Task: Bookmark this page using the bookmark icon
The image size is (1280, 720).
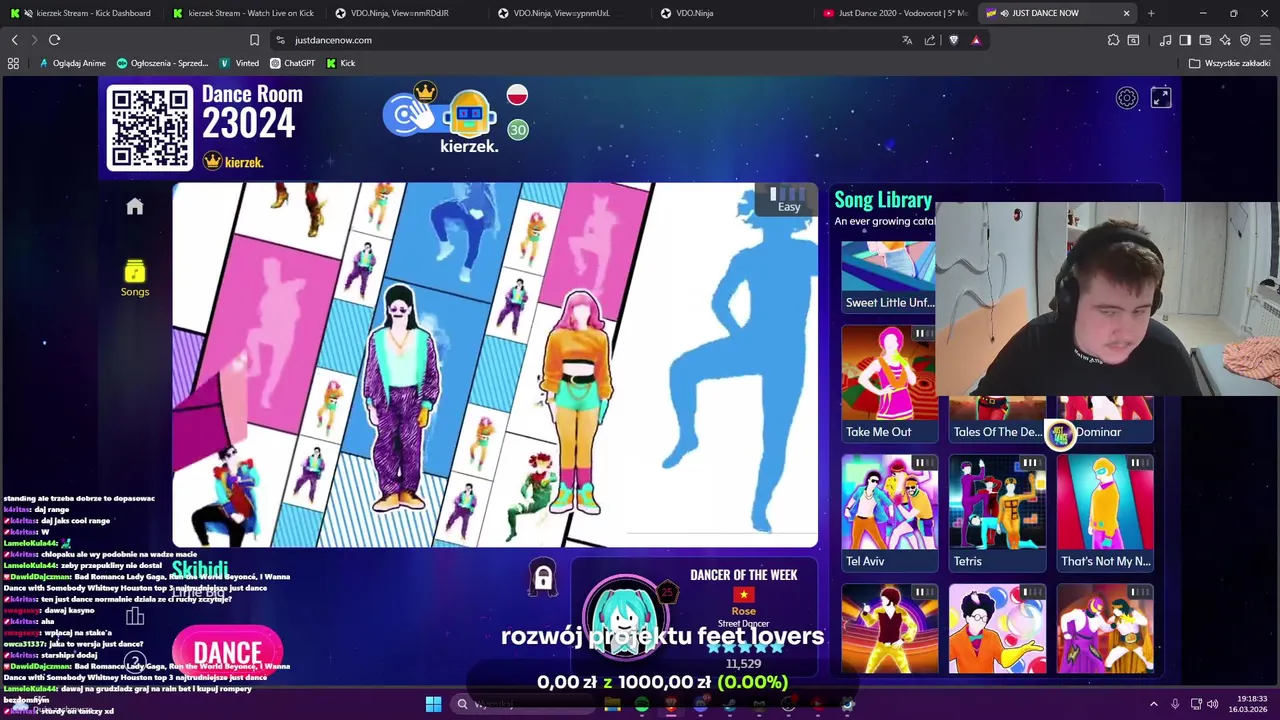Action: pyautogui.click(x=255, y=40)
